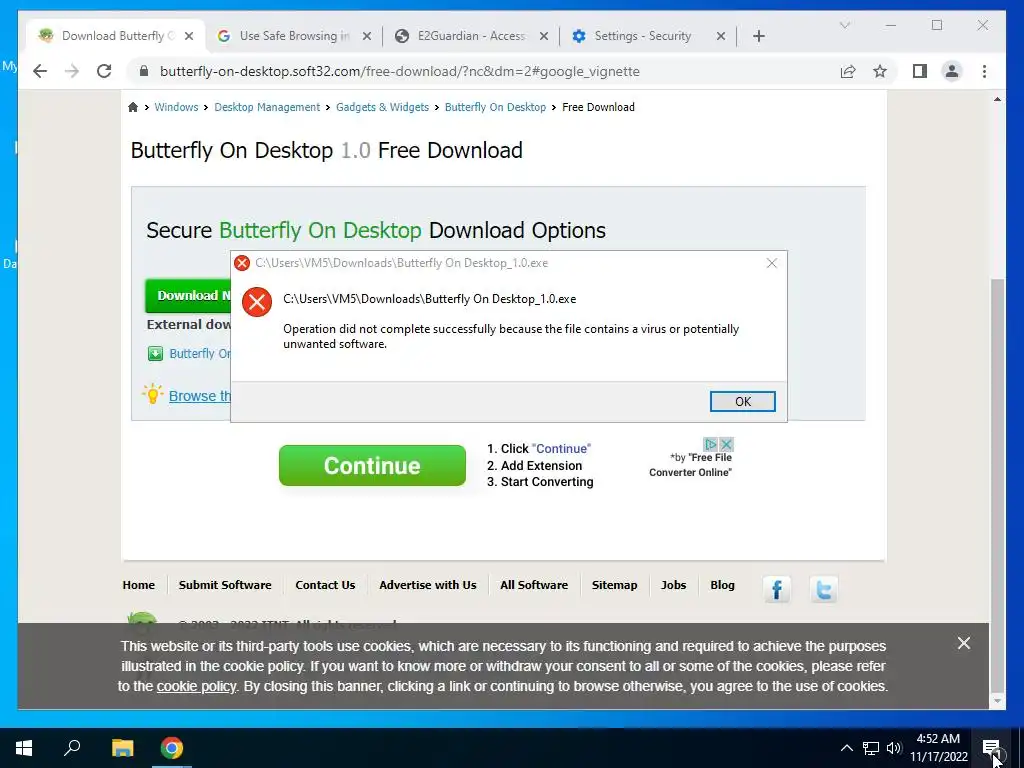The image size is (1024, 768).
Task: Bookmark this page with the star
Action: coord(880,71)
